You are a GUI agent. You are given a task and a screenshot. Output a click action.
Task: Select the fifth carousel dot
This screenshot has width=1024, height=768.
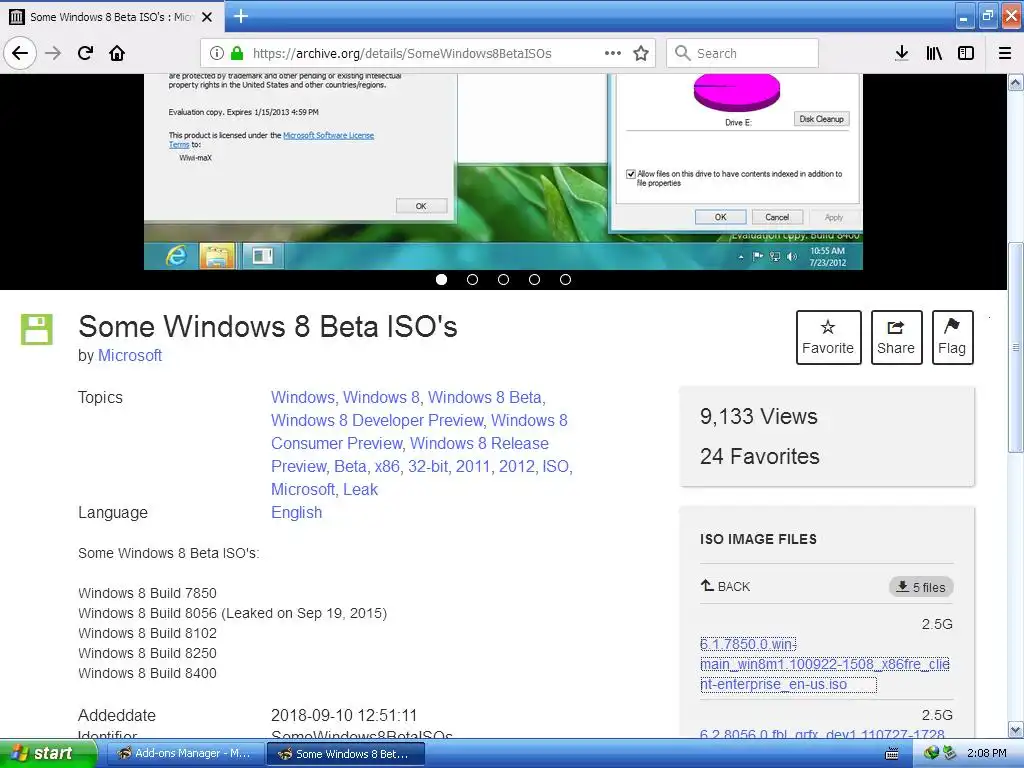[566, 280]
